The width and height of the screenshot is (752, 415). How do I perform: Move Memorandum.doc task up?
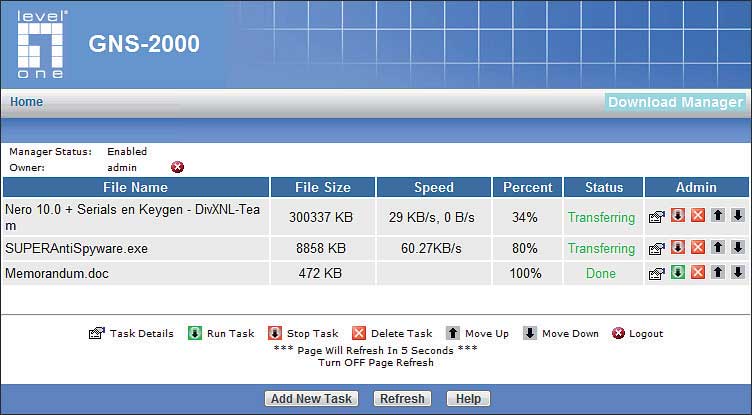(718, 273)
